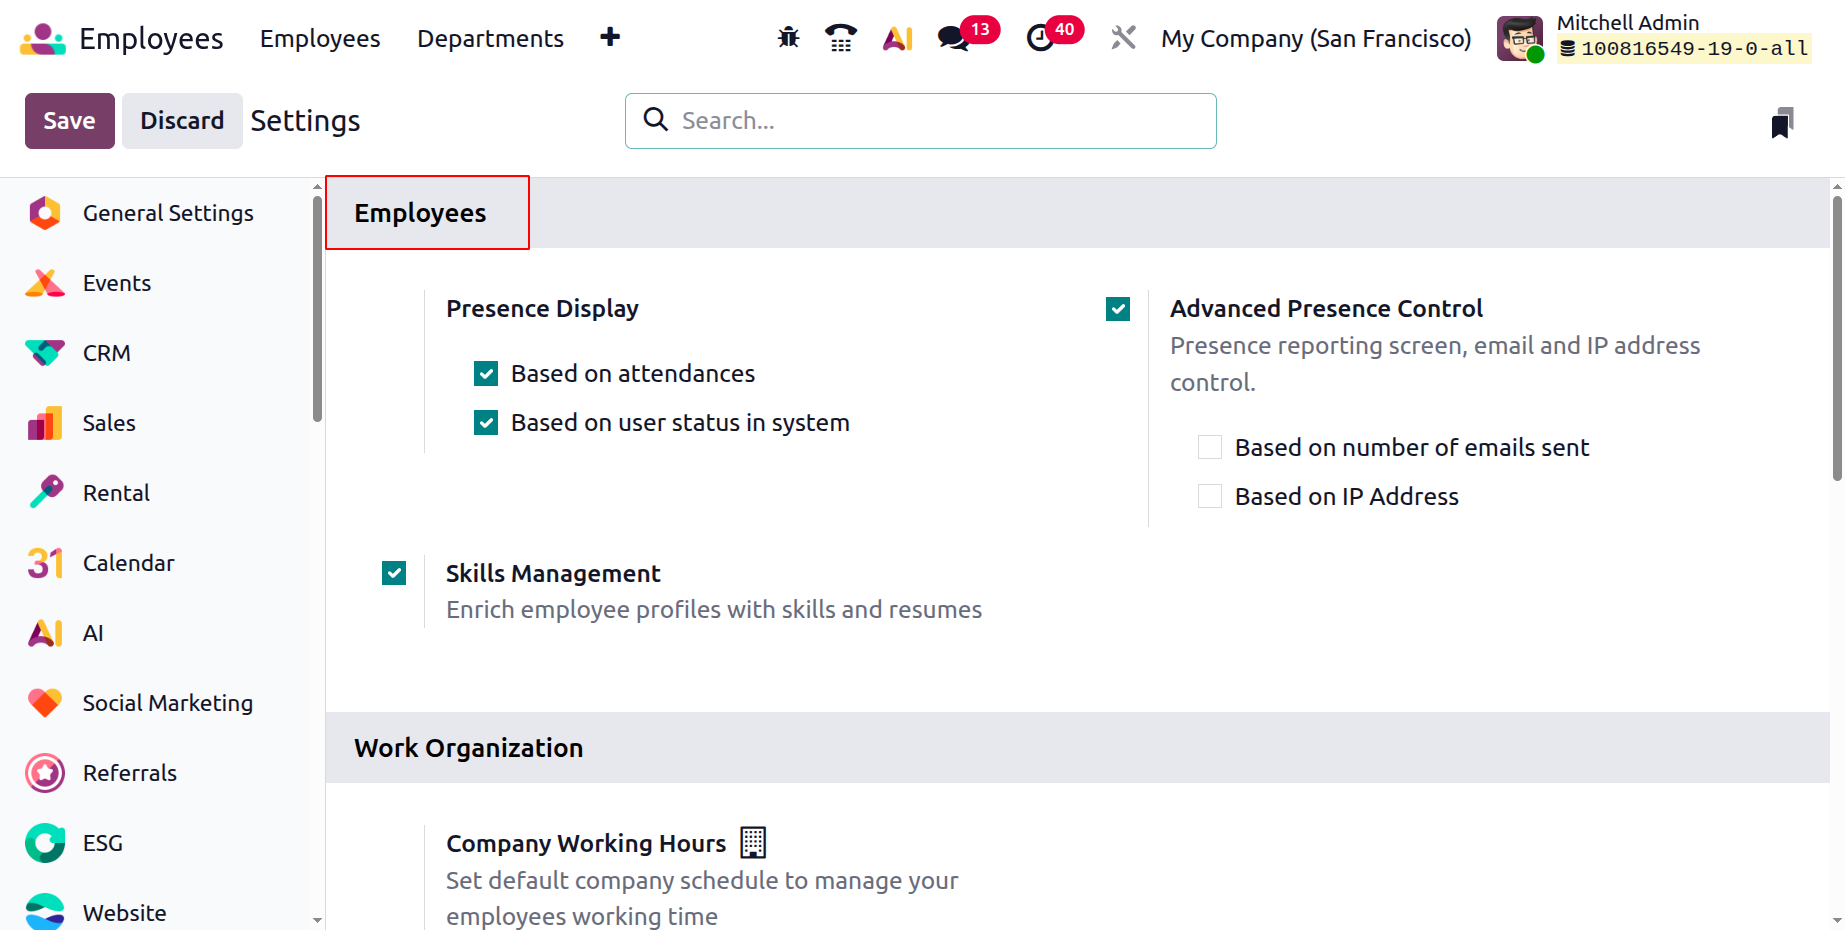Enable Based on IP Address checkbox
Screen dimensions: 1845x930
click(1210, 496)
